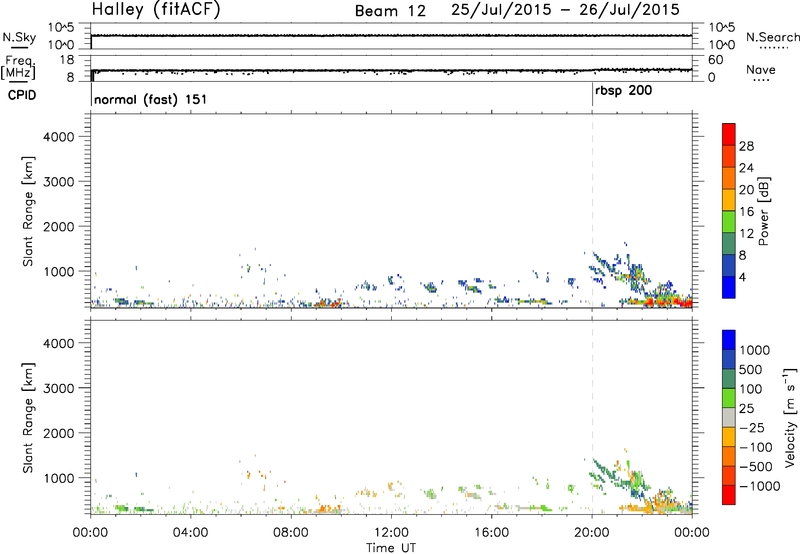800x554 pixels.
Task: Click the "12:00" time axis tick label
Action: tap(391, 533)
